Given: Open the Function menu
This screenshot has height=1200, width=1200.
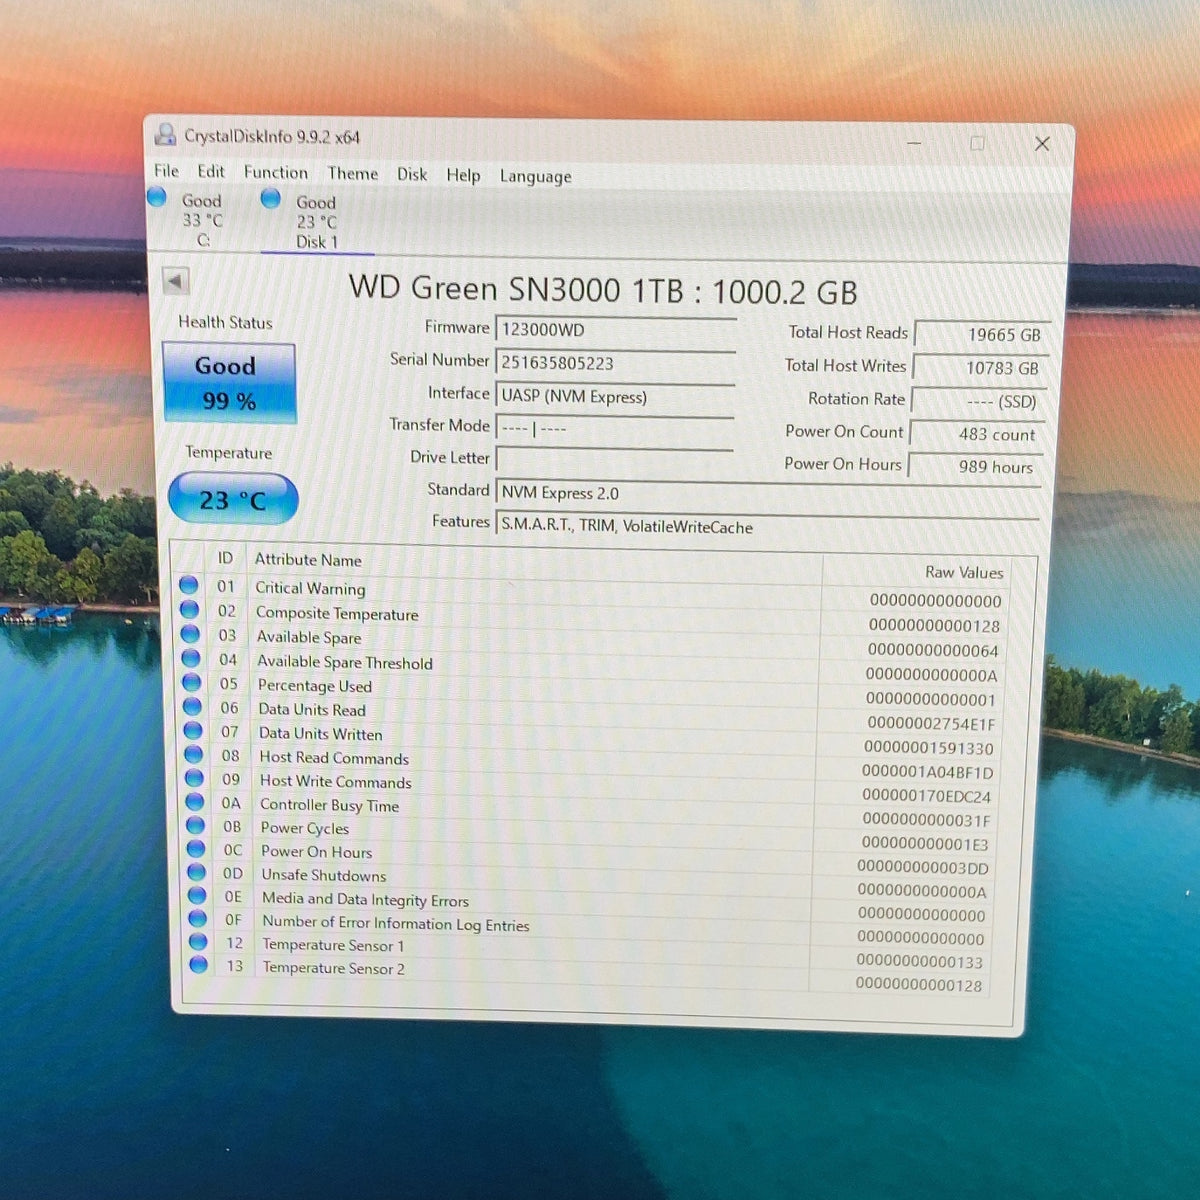Looking at the screenshot, I should point(275,173).
